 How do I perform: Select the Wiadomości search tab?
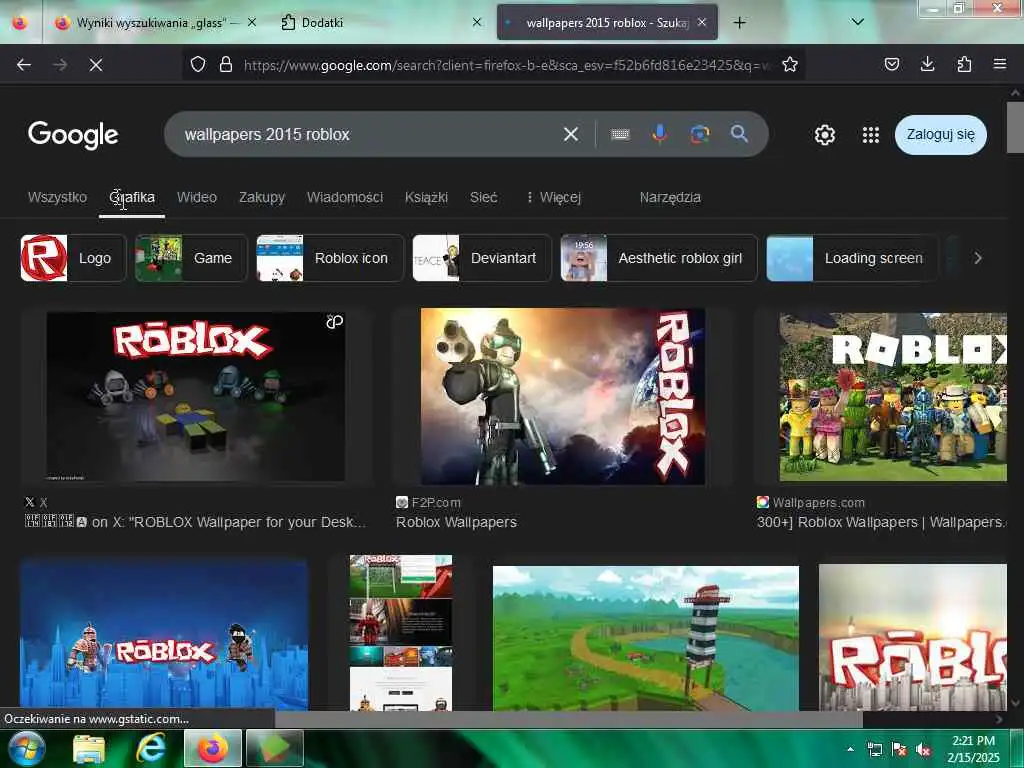[345, 197]
